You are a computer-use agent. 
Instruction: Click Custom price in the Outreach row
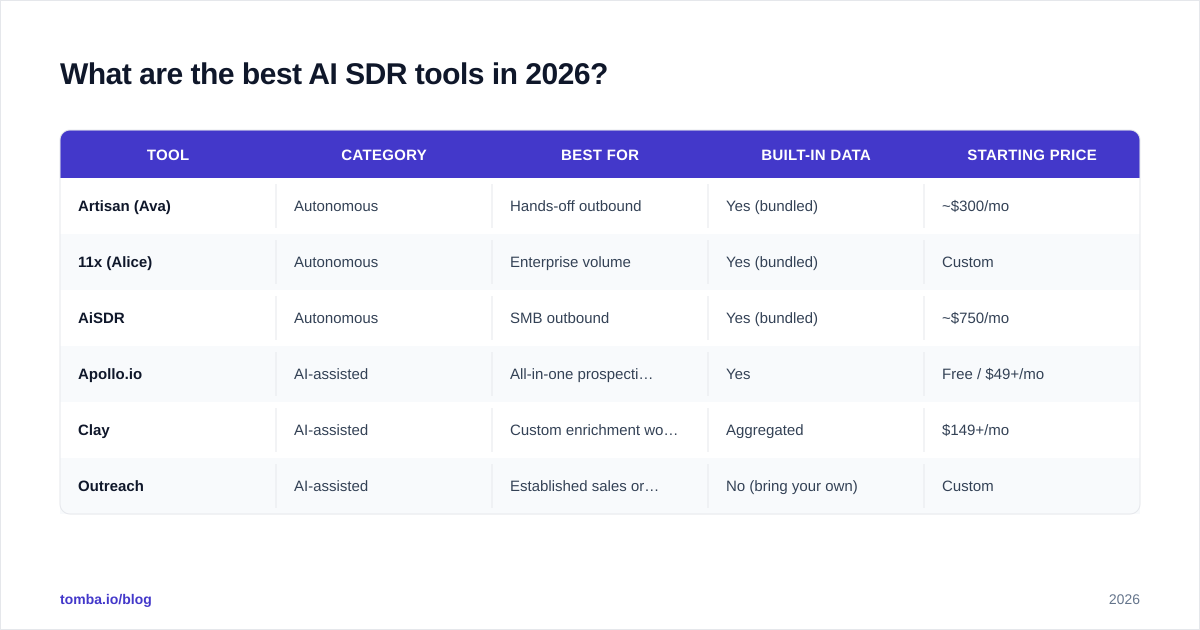(x=968, y=486)
